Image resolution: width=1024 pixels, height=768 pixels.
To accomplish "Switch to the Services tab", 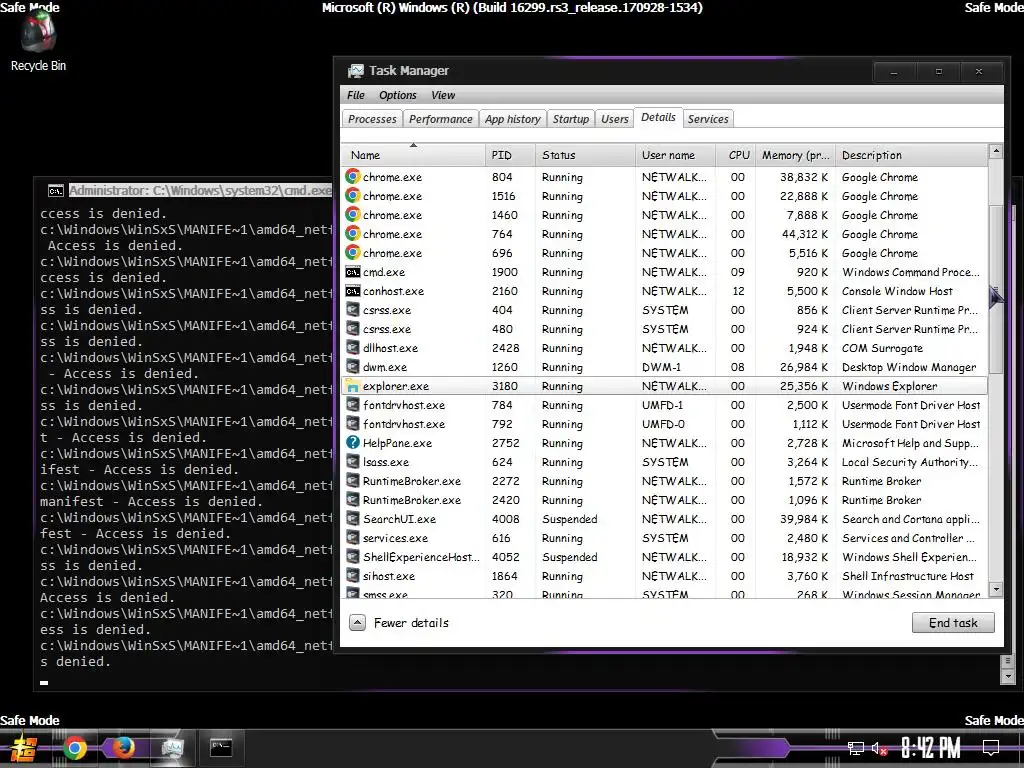I will pos(708,119).
